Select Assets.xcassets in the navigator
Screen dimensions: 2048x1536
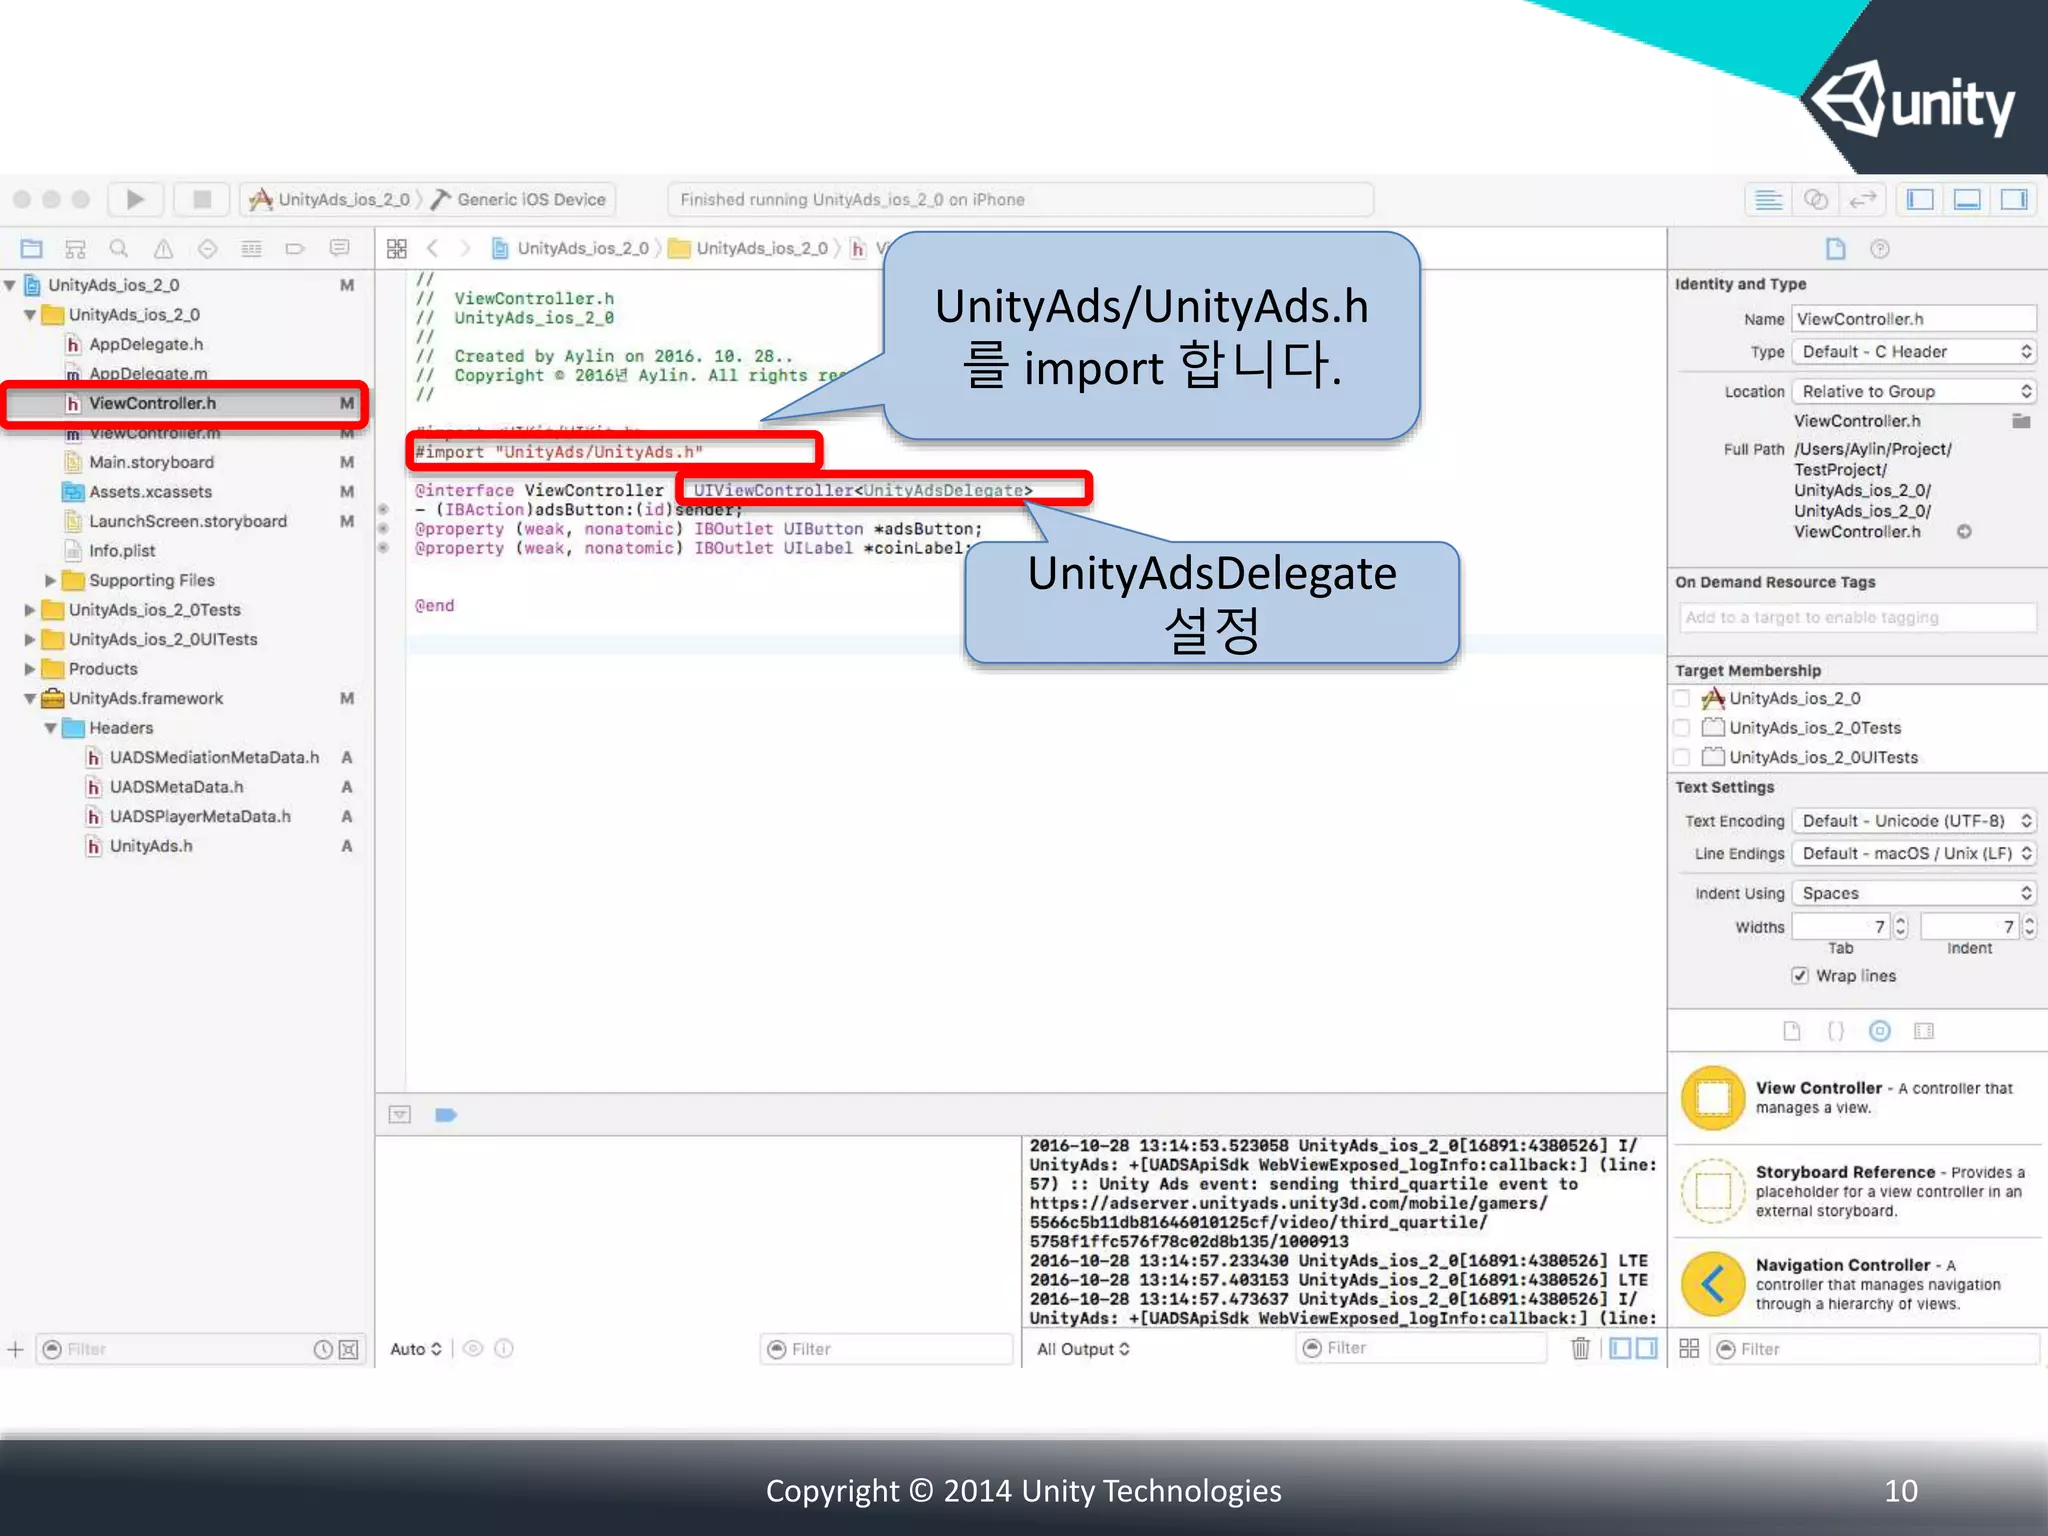150,492
